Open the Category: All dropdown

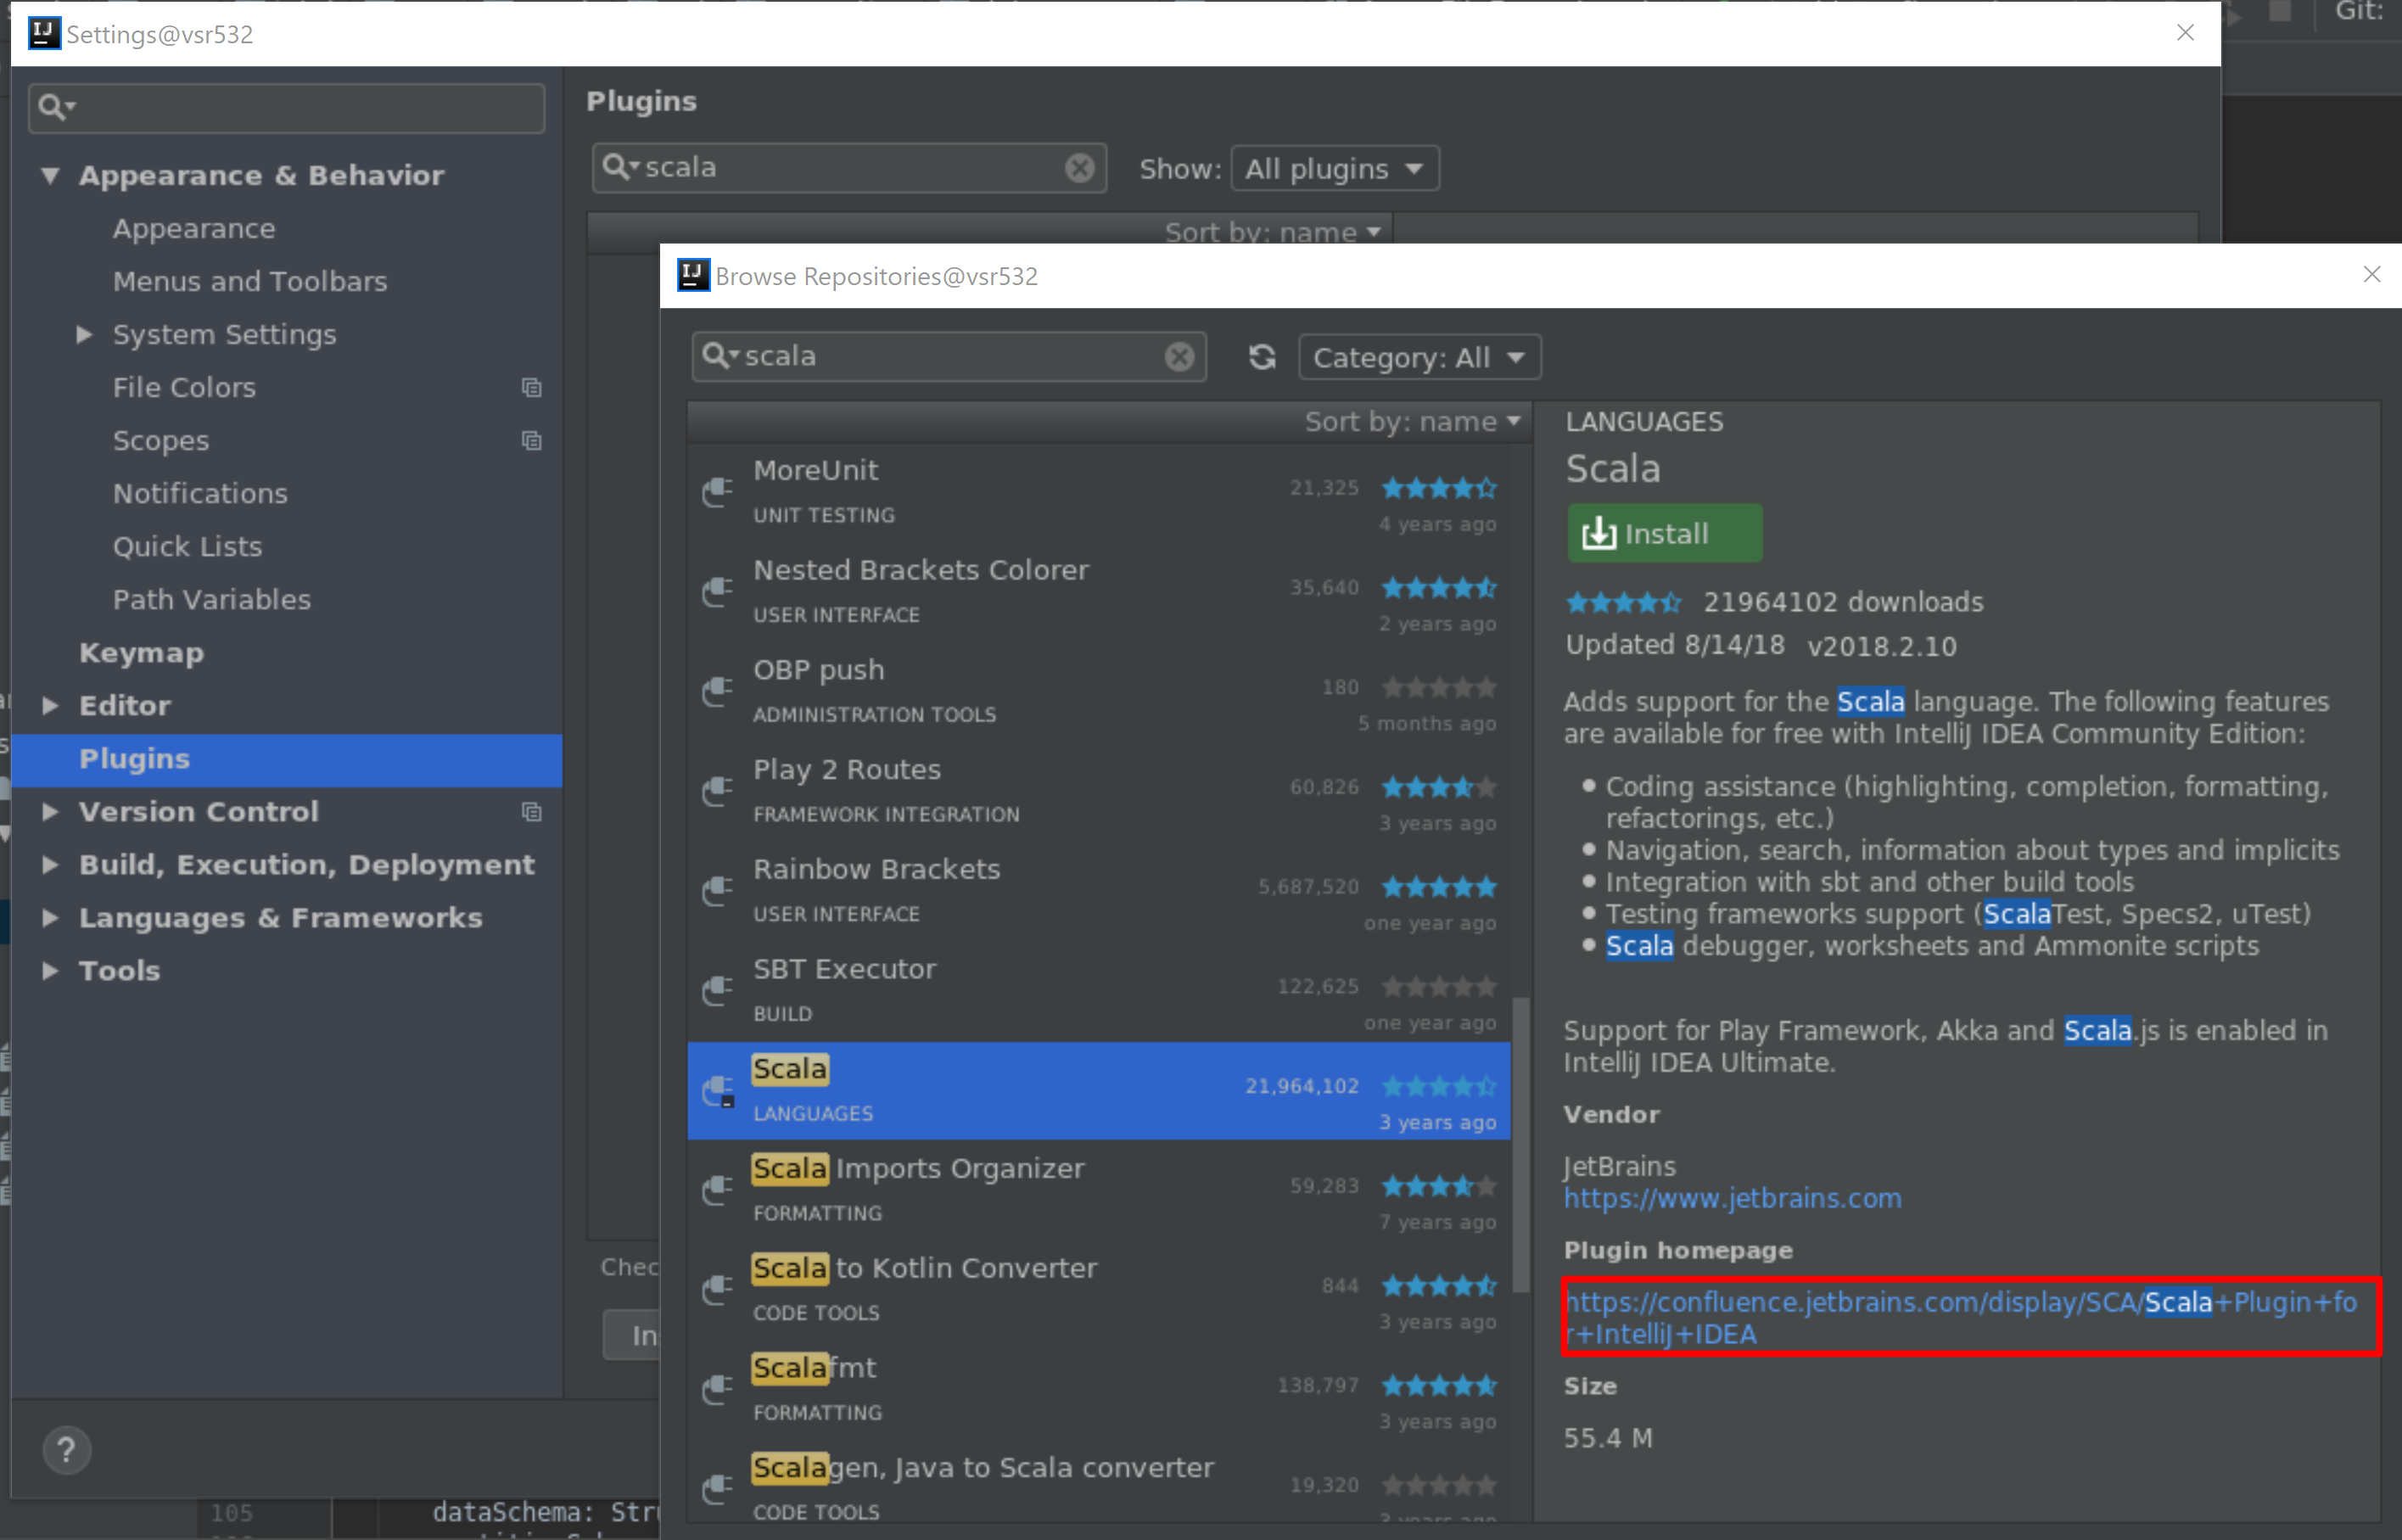tap(1420, 358)
